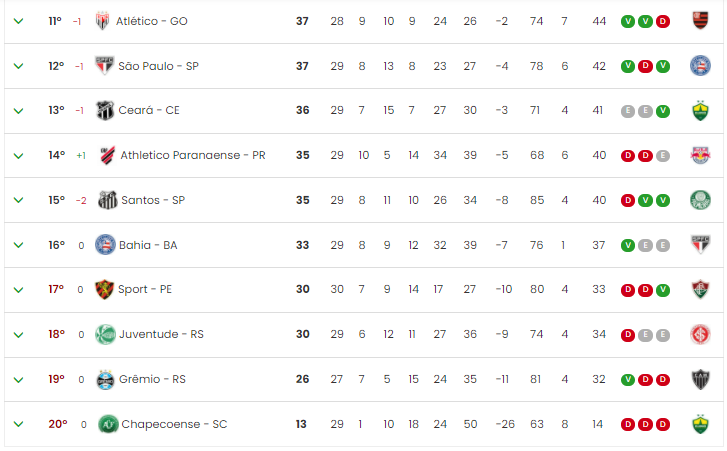Click Red Bull Bragantino crest in Athletico row
The width and height of the screenshot is (727, 451).
(700, 155)
